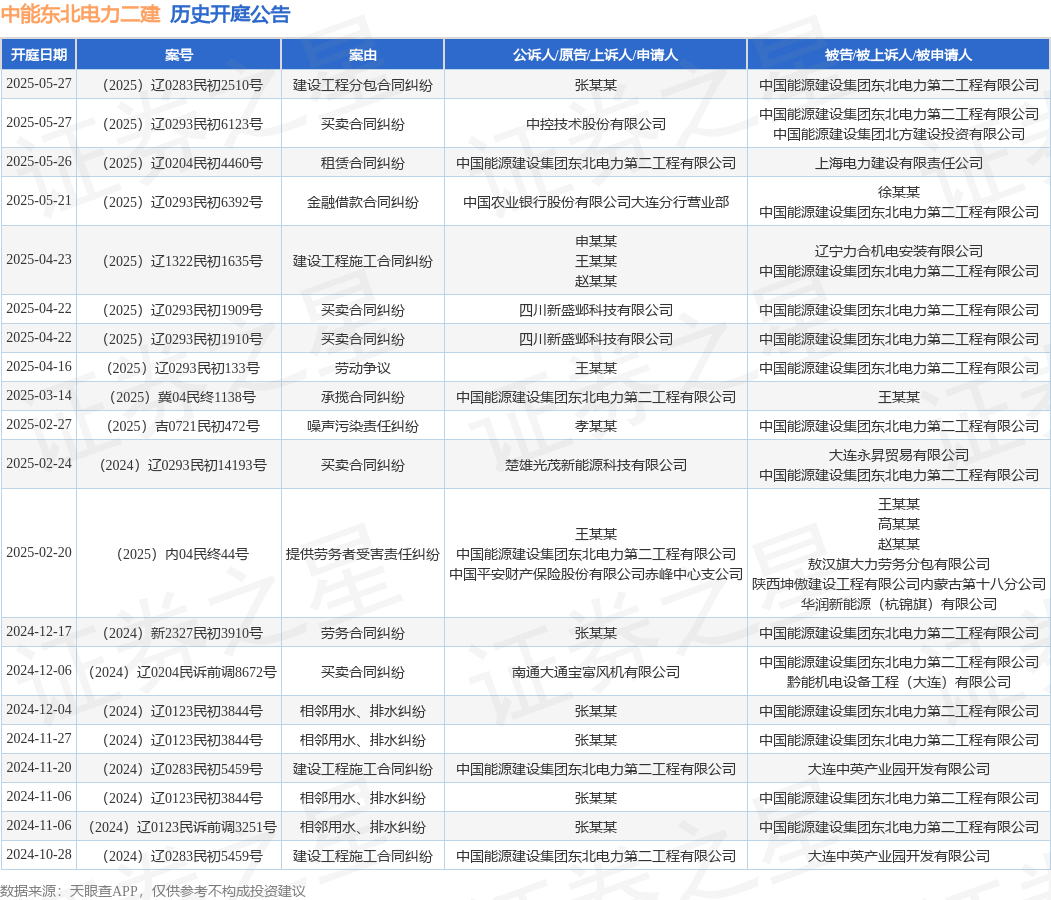Select case number (2025)辽0293民初6392号
The image size is (1051, 900).
coord(179,202)
